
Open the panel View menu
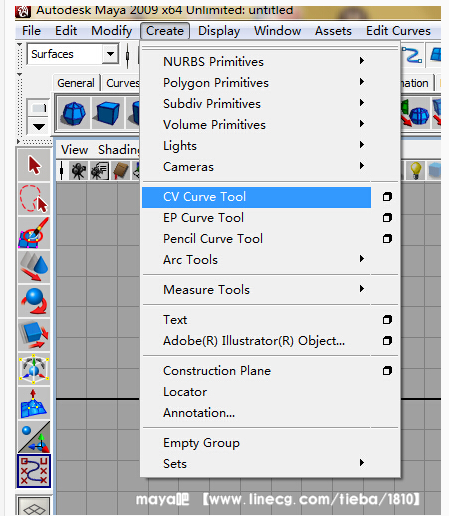74,150
